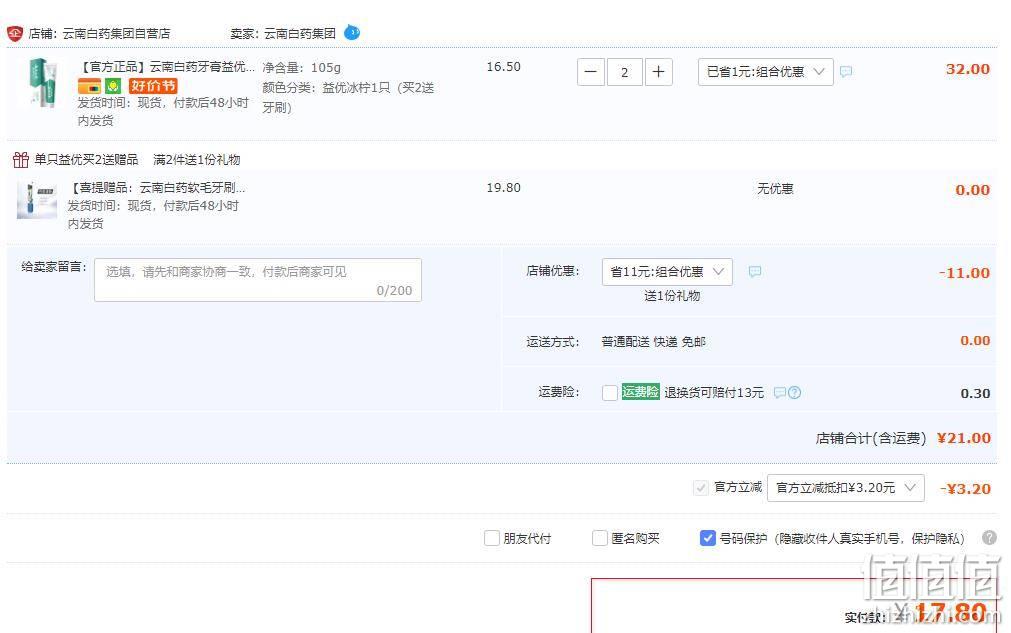Image resolution: width=1011 pixels, height=633 pixels.
Task: Click the 满2件送1份礼物 text
Action: (197, 160)
